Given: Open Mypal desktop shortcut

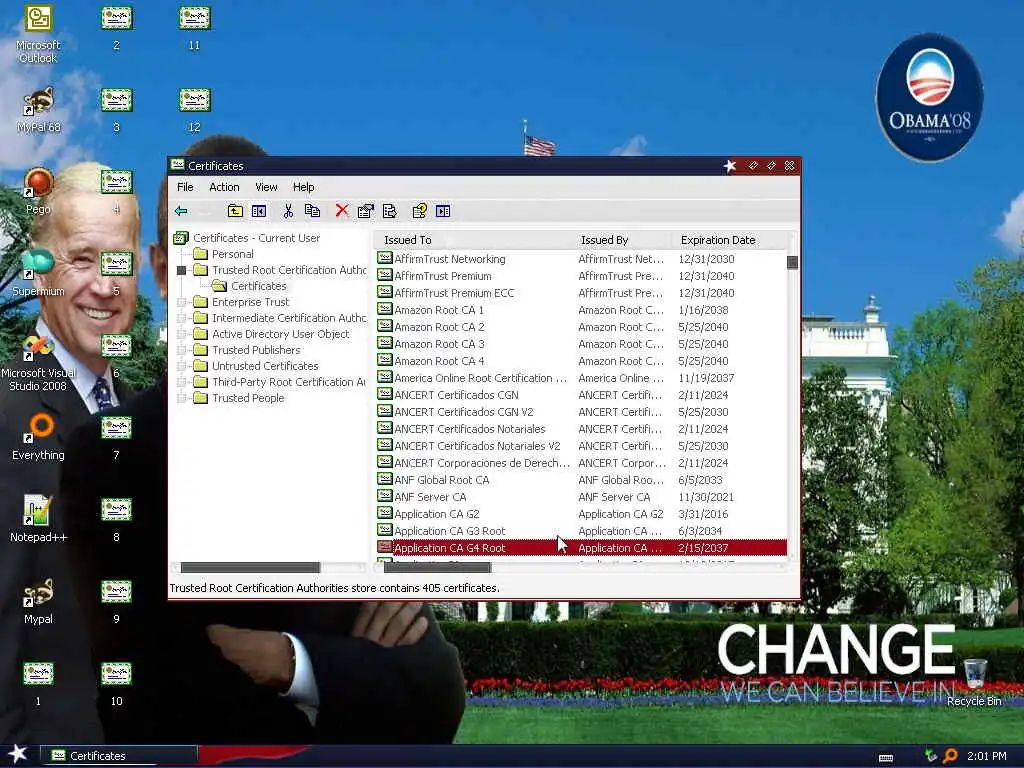Looking at the screenshot, I should click(x=38, y=601).
